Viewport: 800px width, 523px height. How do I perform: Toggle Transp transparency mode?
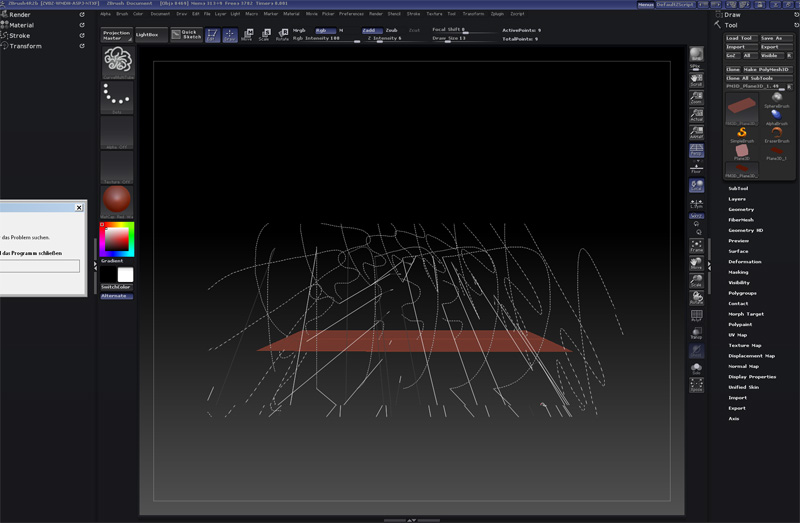coord(696,333)
